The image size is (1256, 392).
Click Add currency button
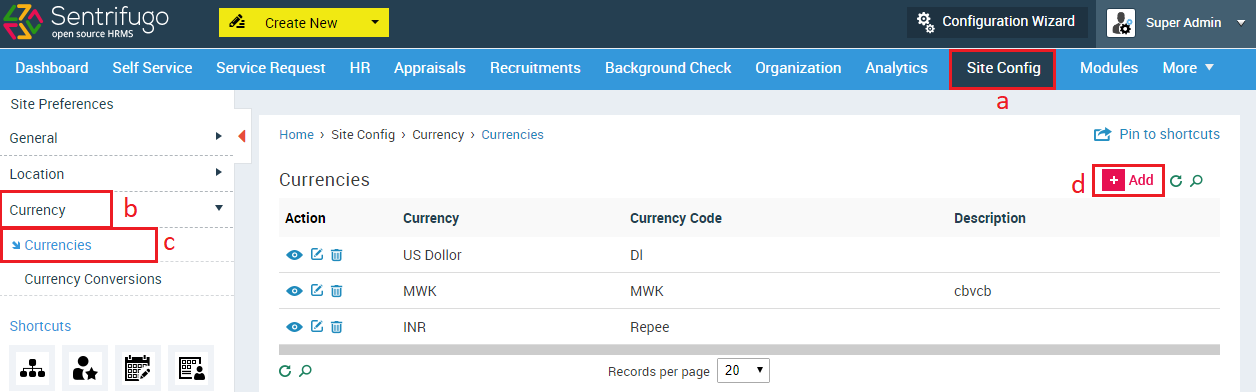coord(1129,181)
